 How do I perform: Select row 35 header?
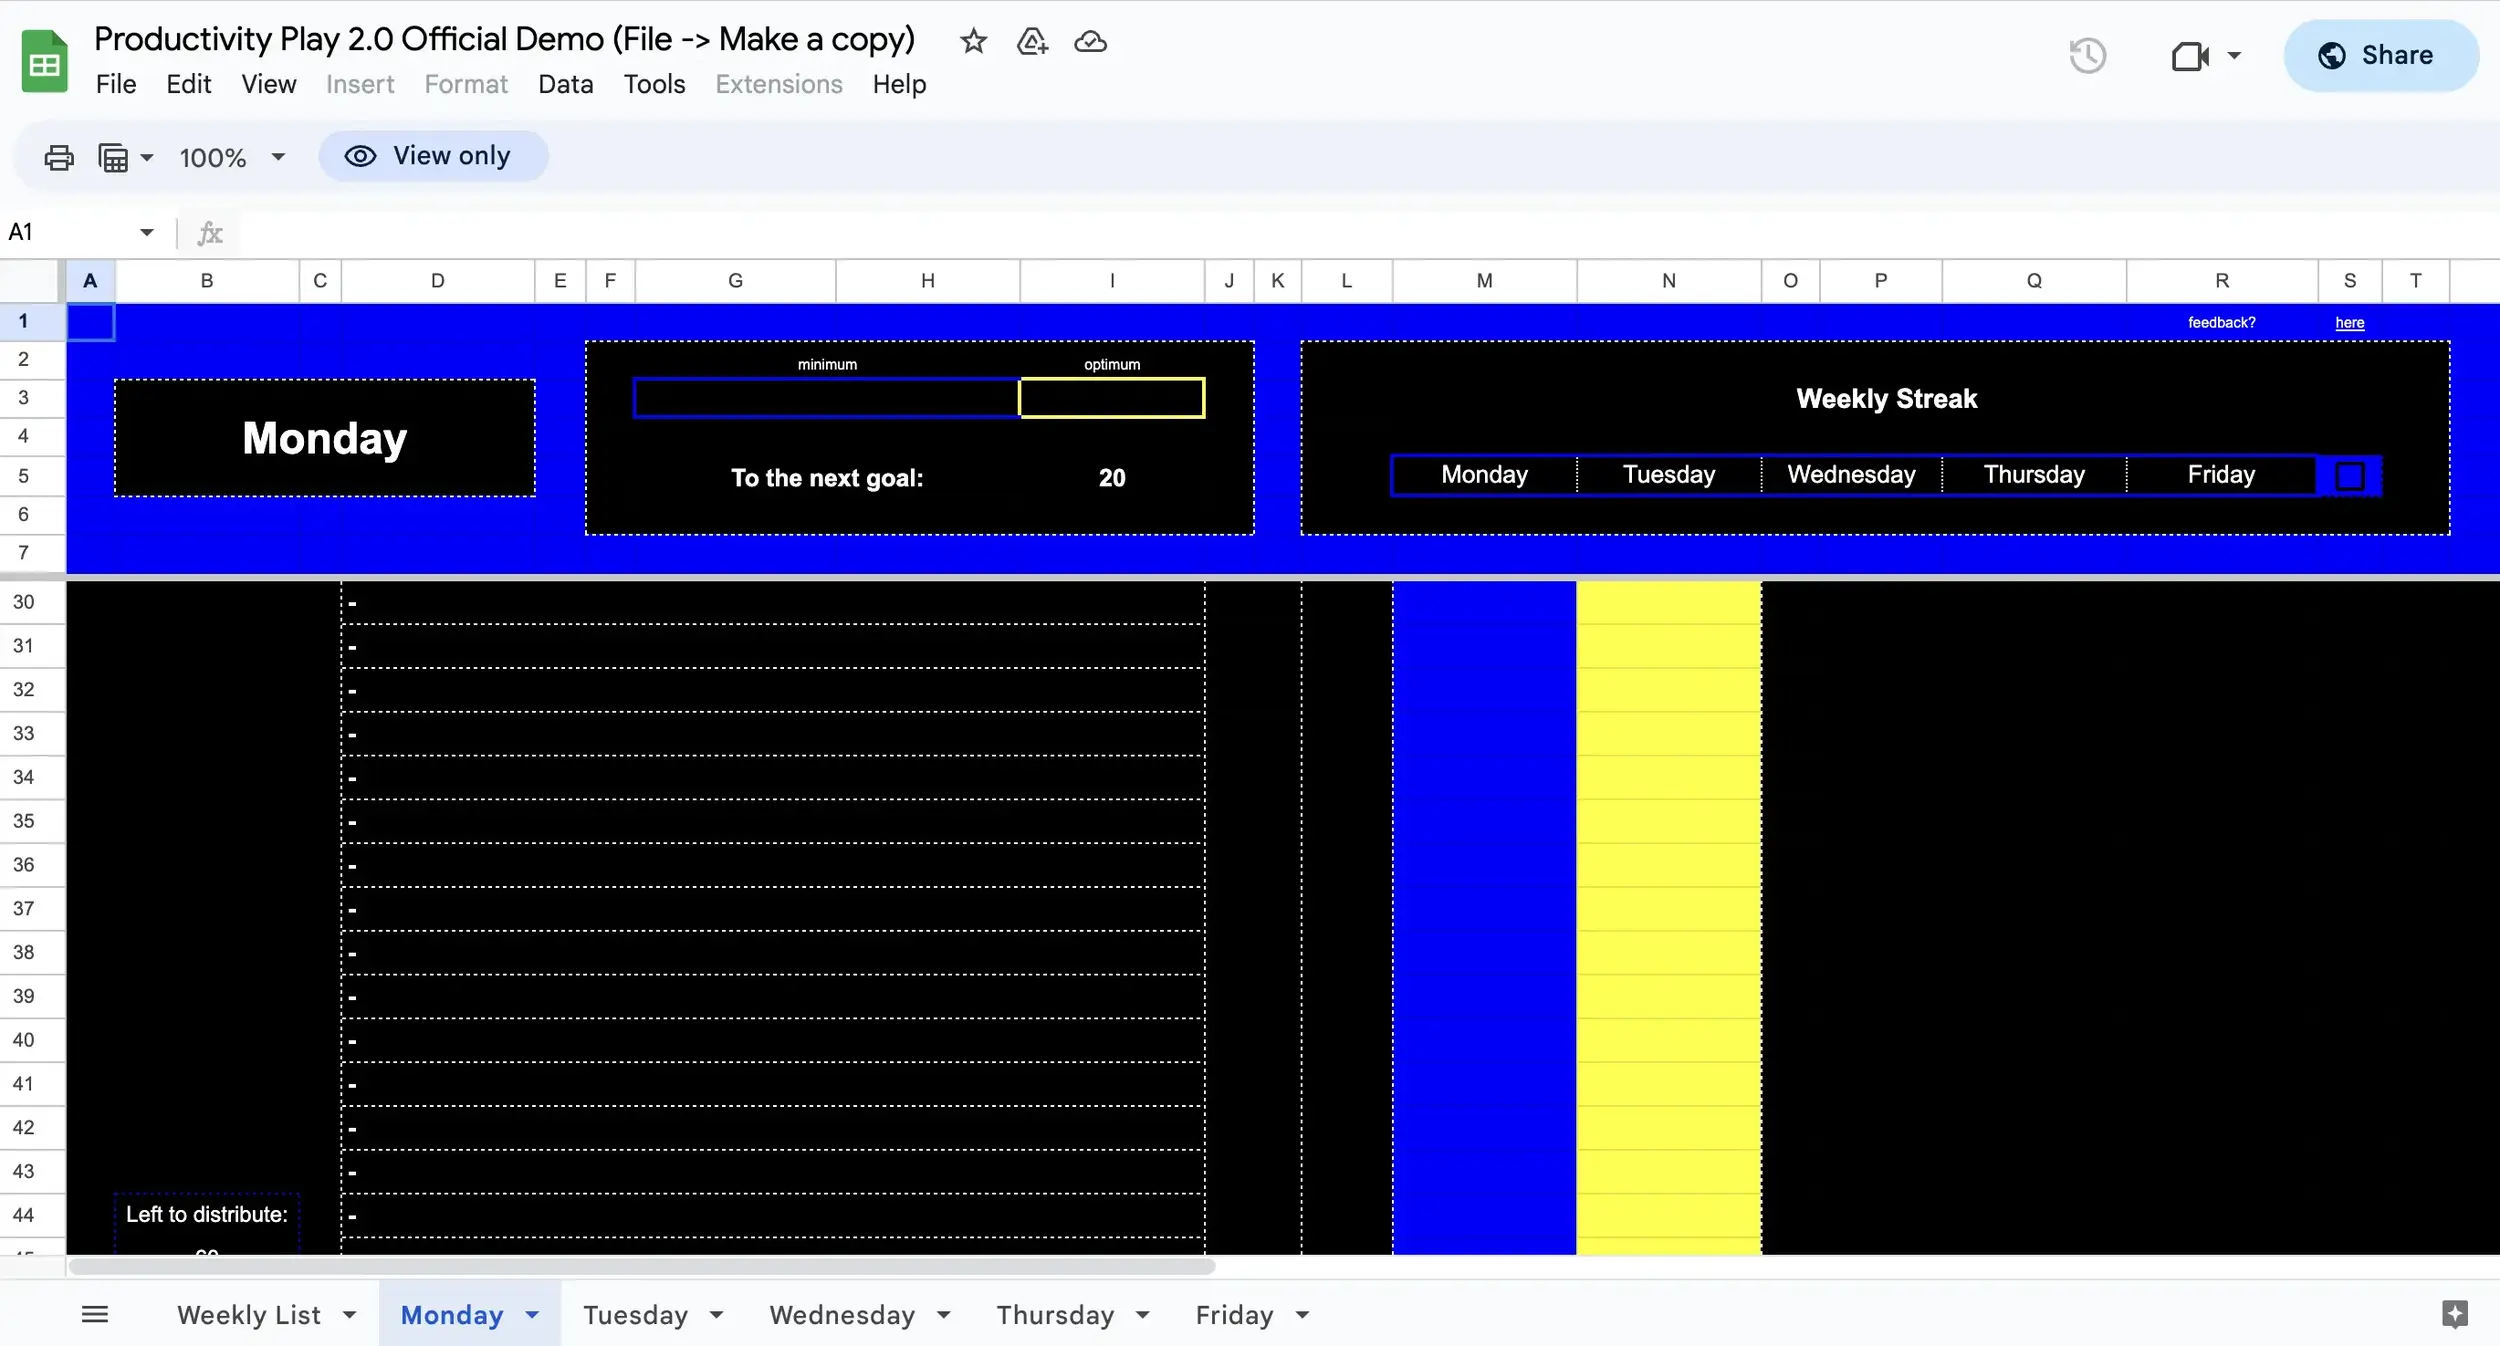point(33,821)
